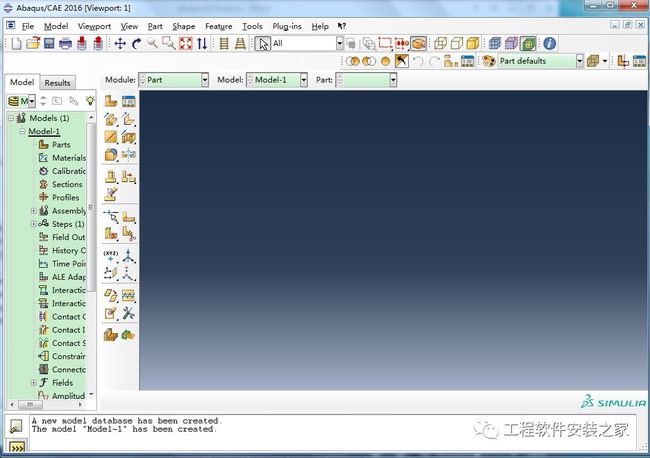This screenshot has height=458, width=650.
Task: Select the Pan View tool
Action: pos(120,43)
